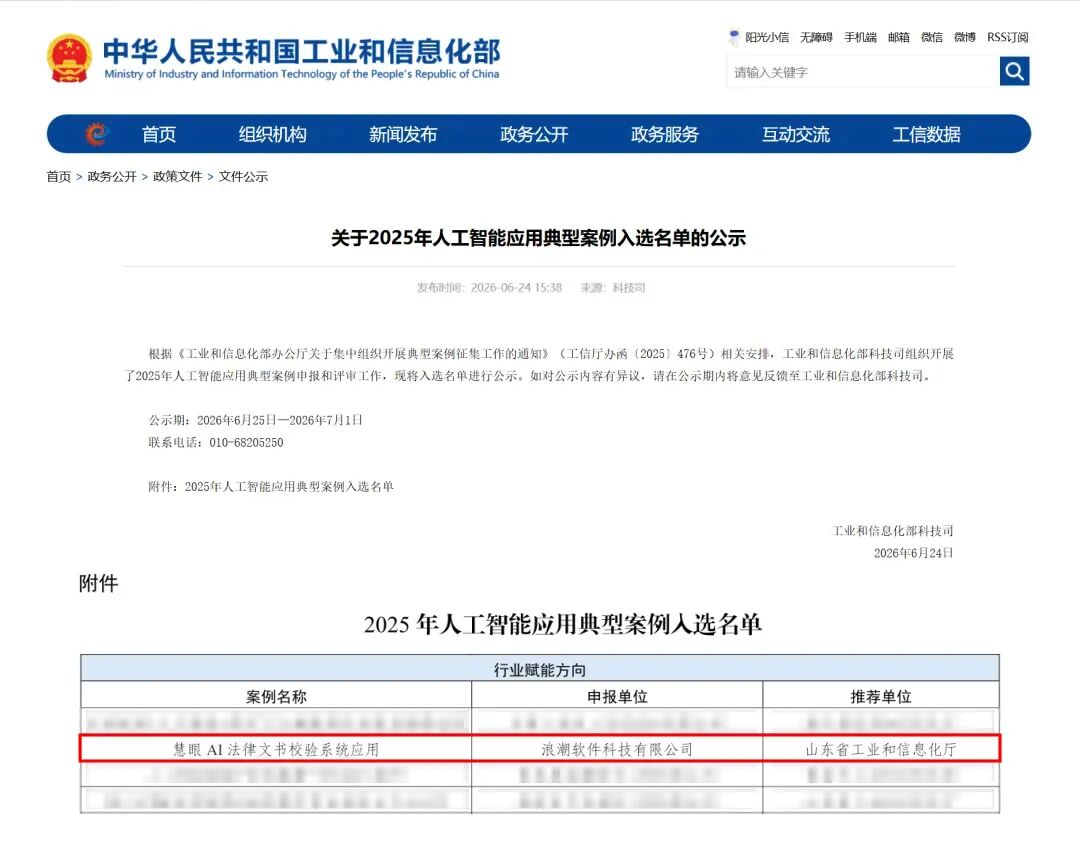
Task: Open the 阳光小信 robot assistant icon
Action: pos(734,37)
